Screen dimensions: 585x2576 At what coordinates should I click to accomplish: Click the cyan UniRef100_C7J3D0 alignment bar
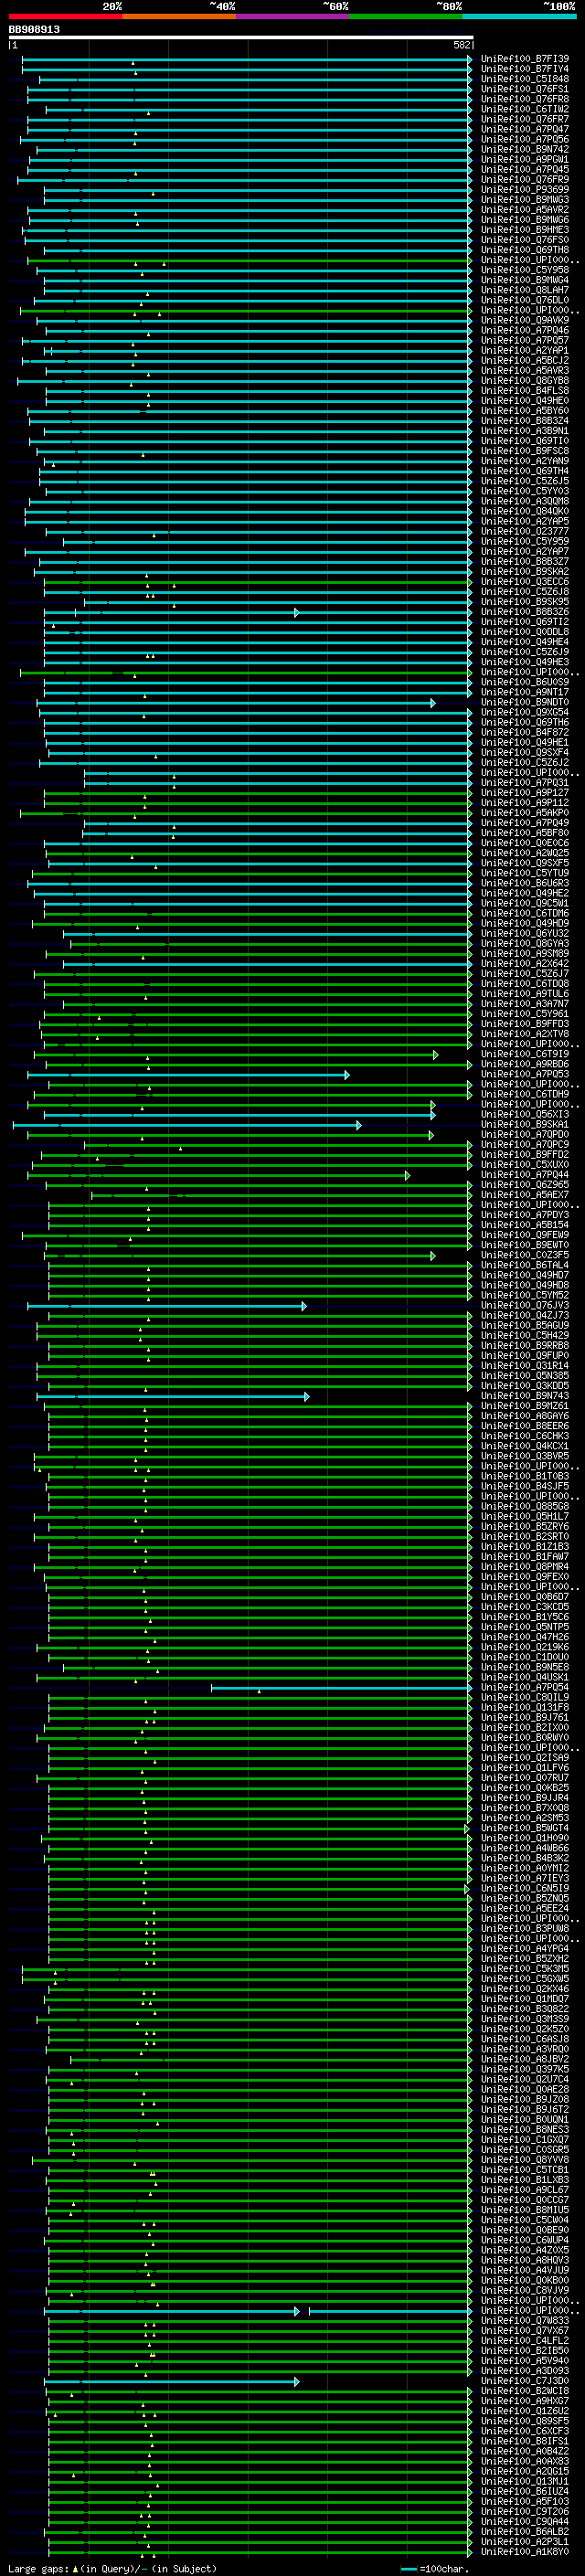click(172, 2382)
